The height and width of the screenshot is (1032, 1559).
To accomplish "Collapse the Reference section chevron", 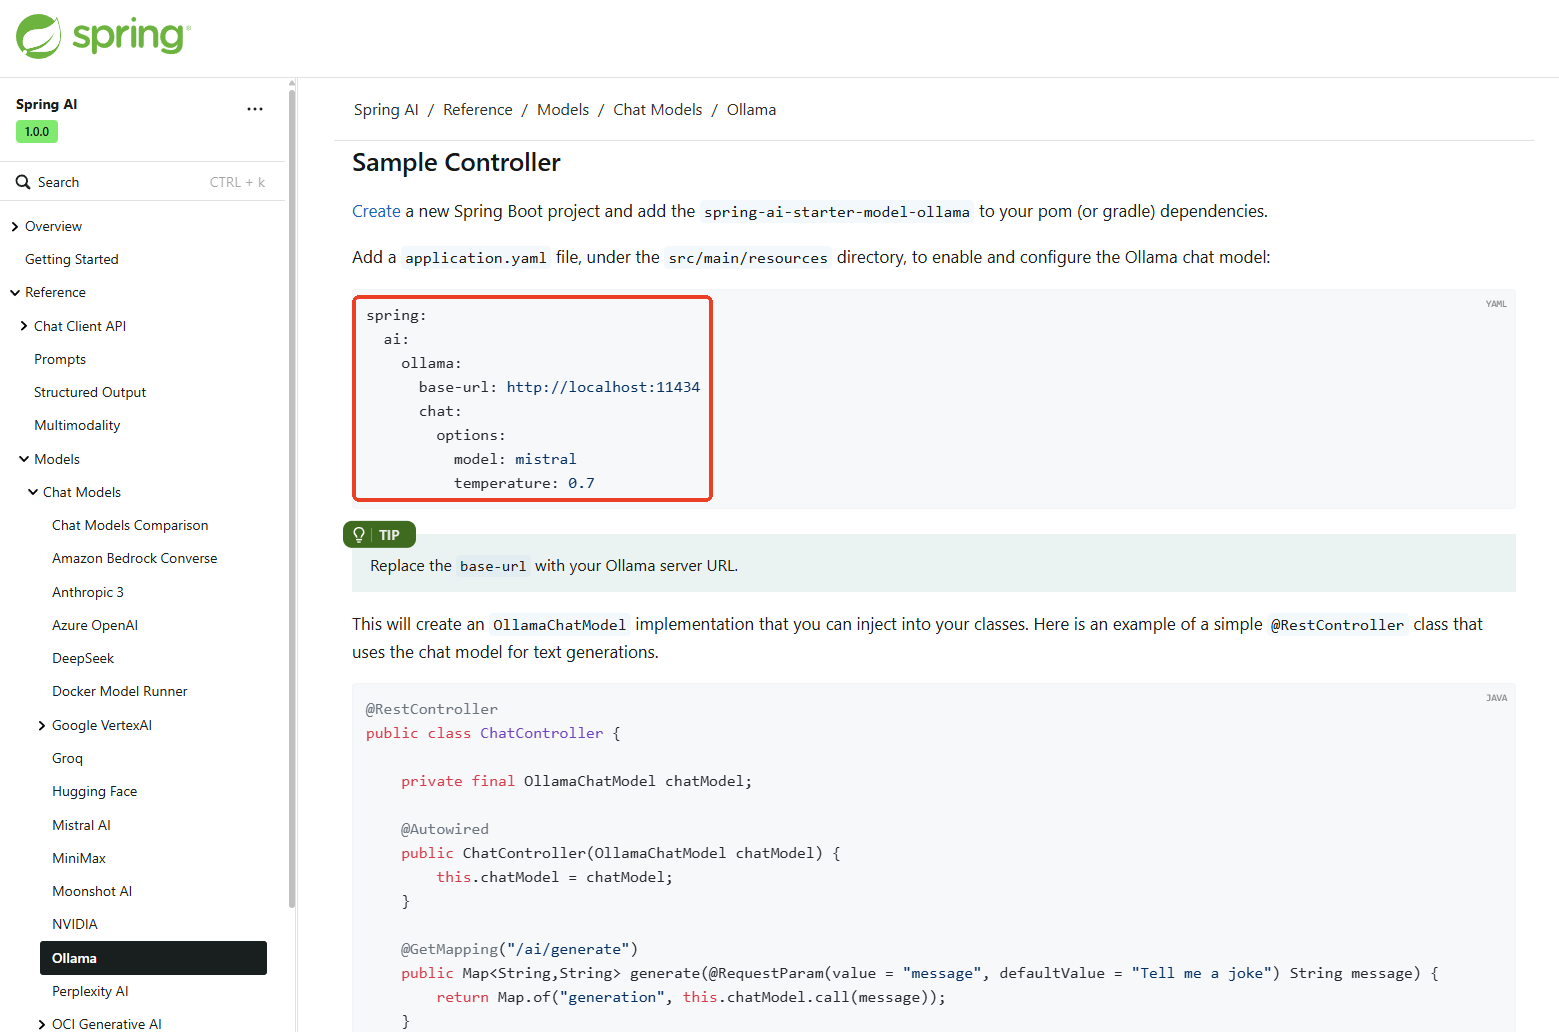I will 15,293.
